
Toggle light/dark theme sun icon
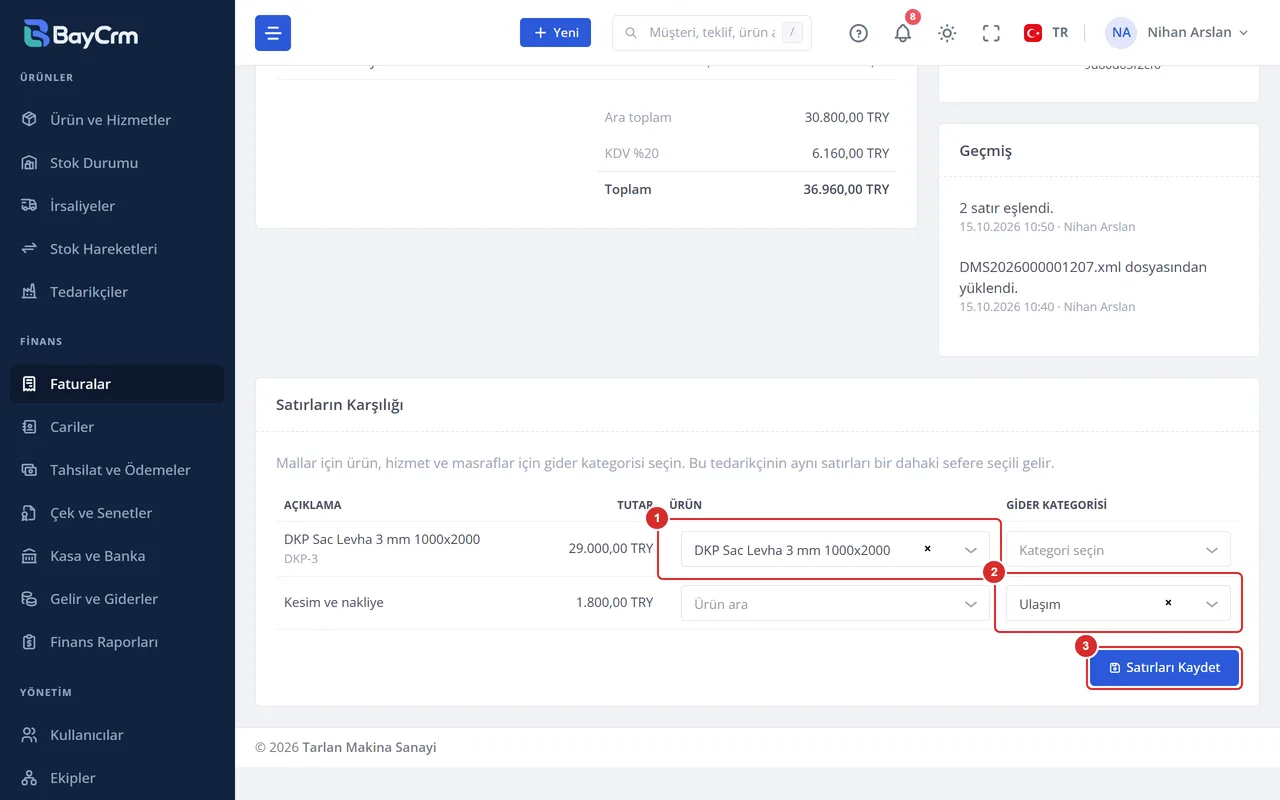pos(947,33)
